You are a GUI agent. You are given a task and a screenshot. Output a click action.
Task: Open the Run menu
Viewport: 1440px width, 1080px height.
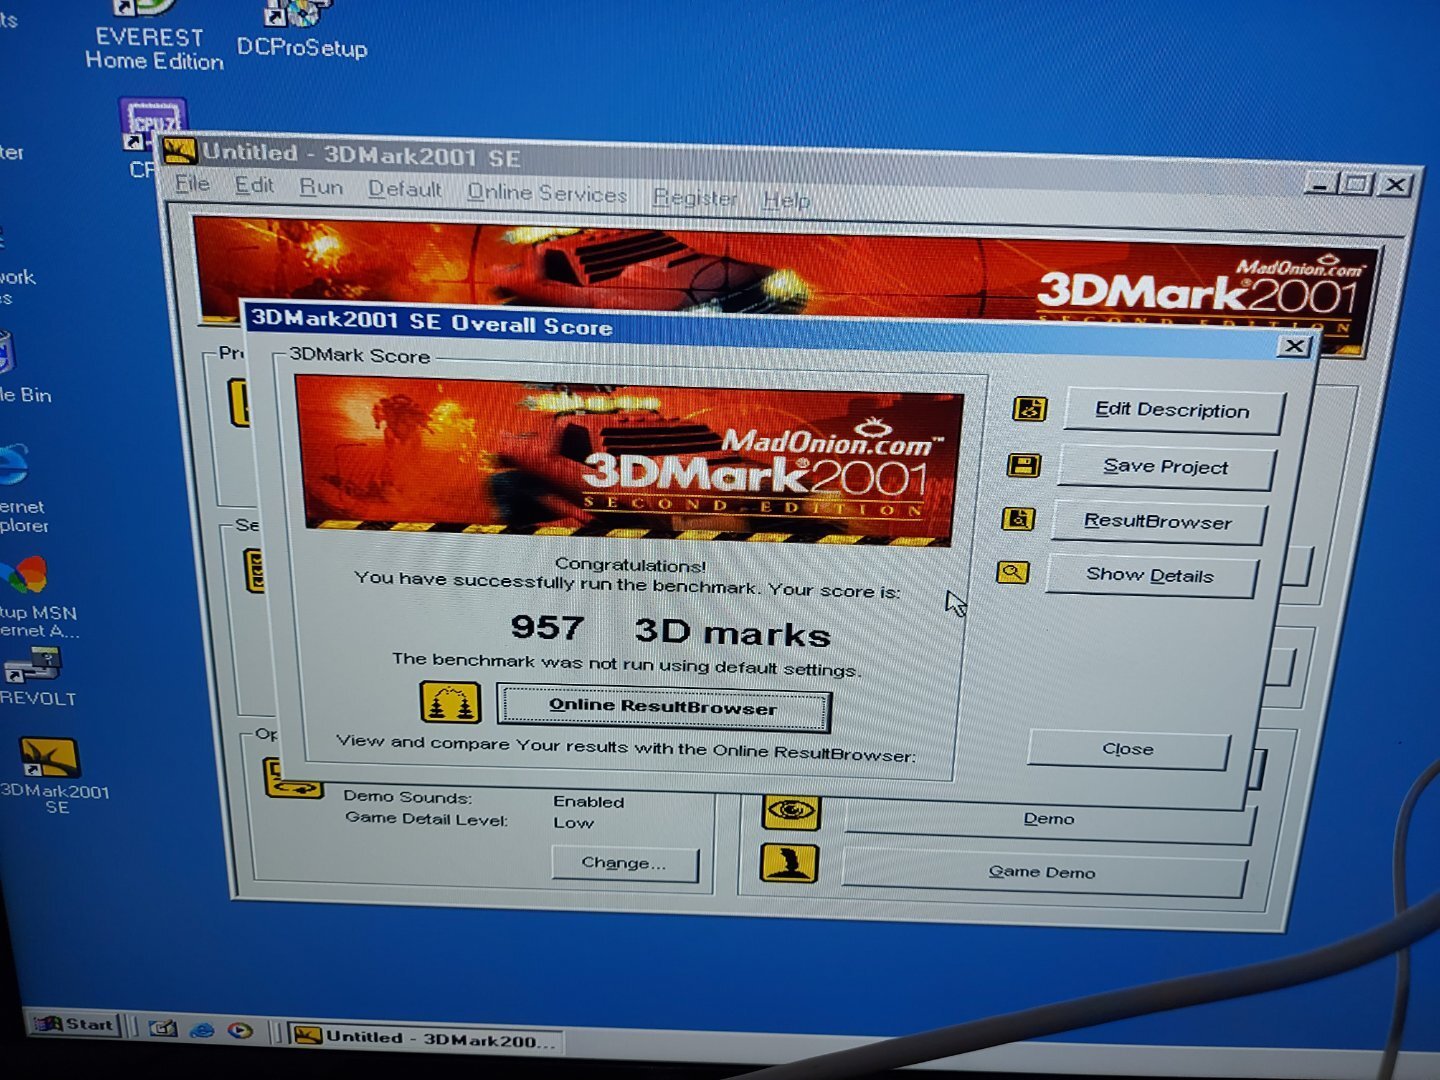point(321,187)
